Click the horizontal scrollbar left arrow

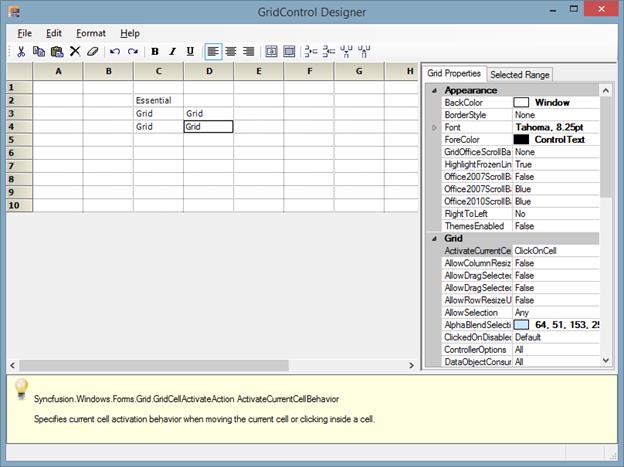12,365
